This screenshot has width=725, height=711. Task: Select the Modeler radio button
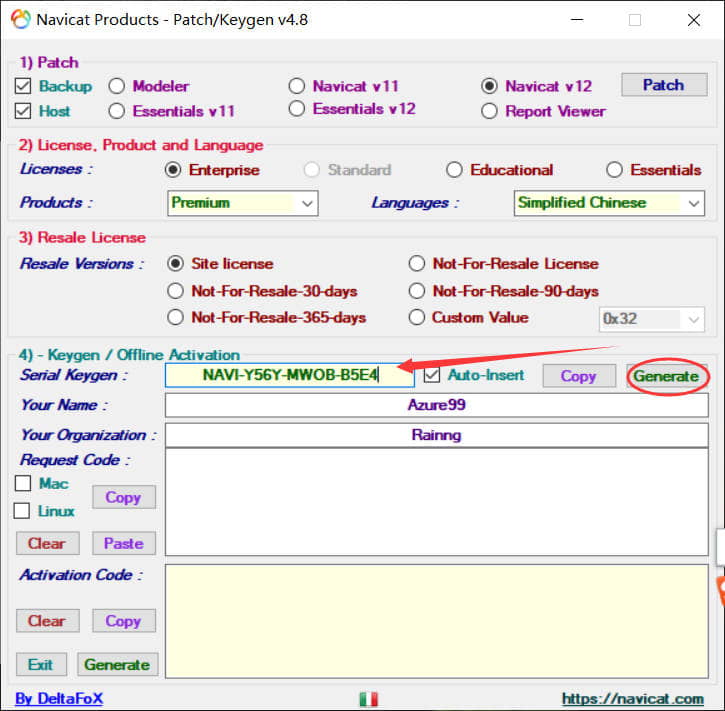[117, 86]
